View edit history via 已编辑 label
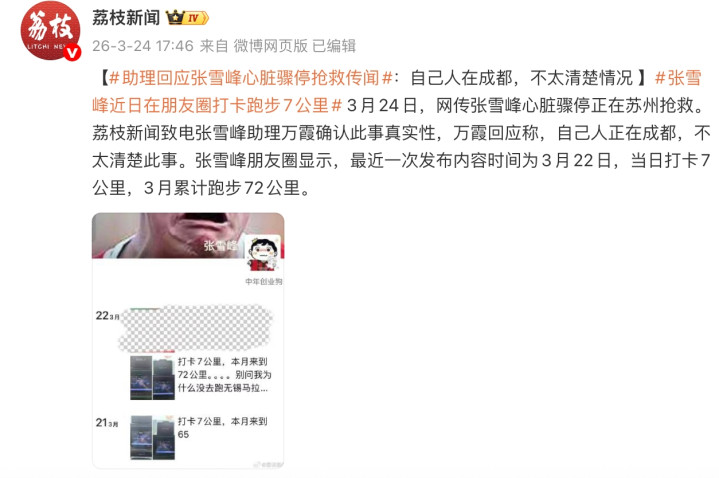The height and width of the screenshot is (478, 719). (334, 46)
